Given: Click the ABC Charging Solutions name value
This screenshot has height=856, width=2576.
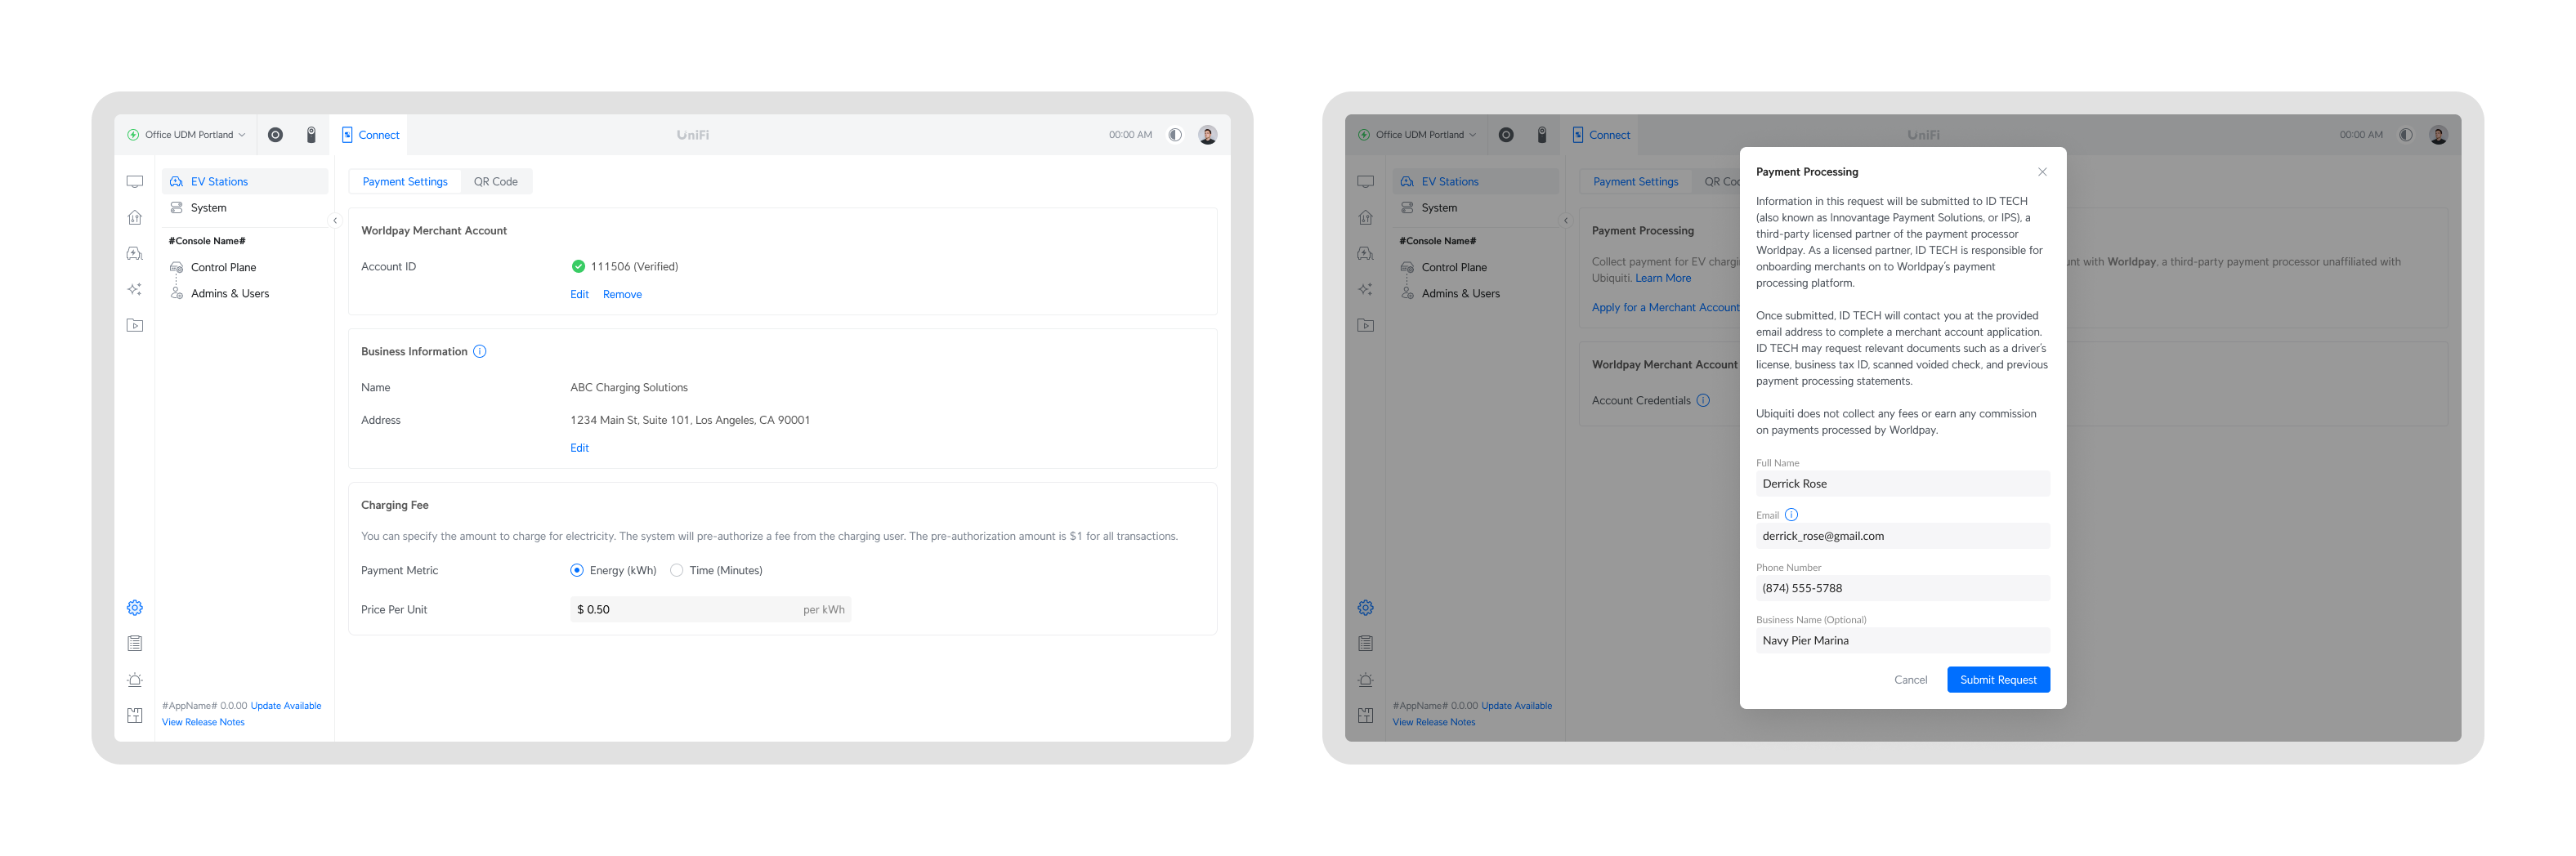Looking at the screenshot, I should (629, 388).
